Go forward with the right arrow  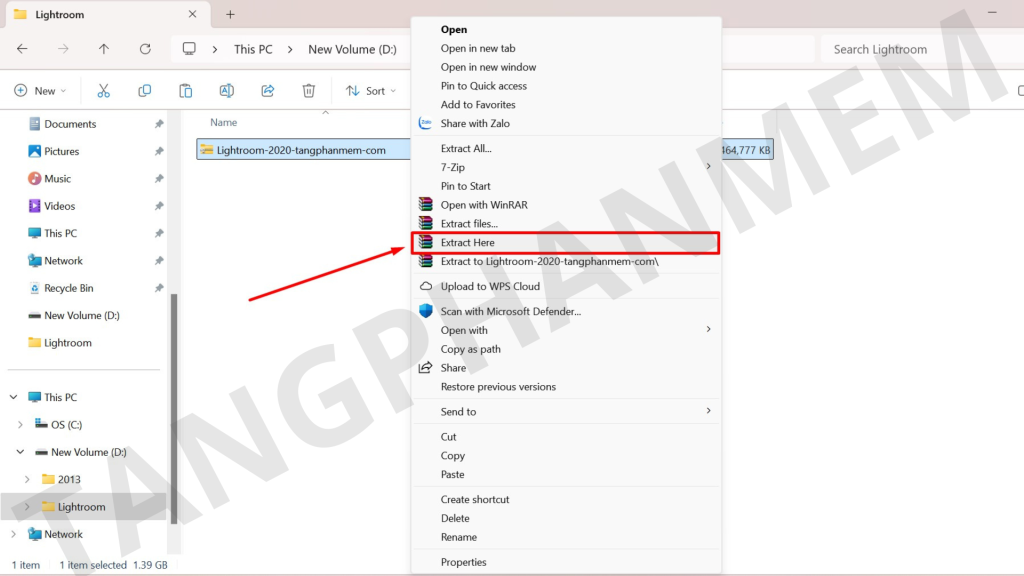coord(63,49)
